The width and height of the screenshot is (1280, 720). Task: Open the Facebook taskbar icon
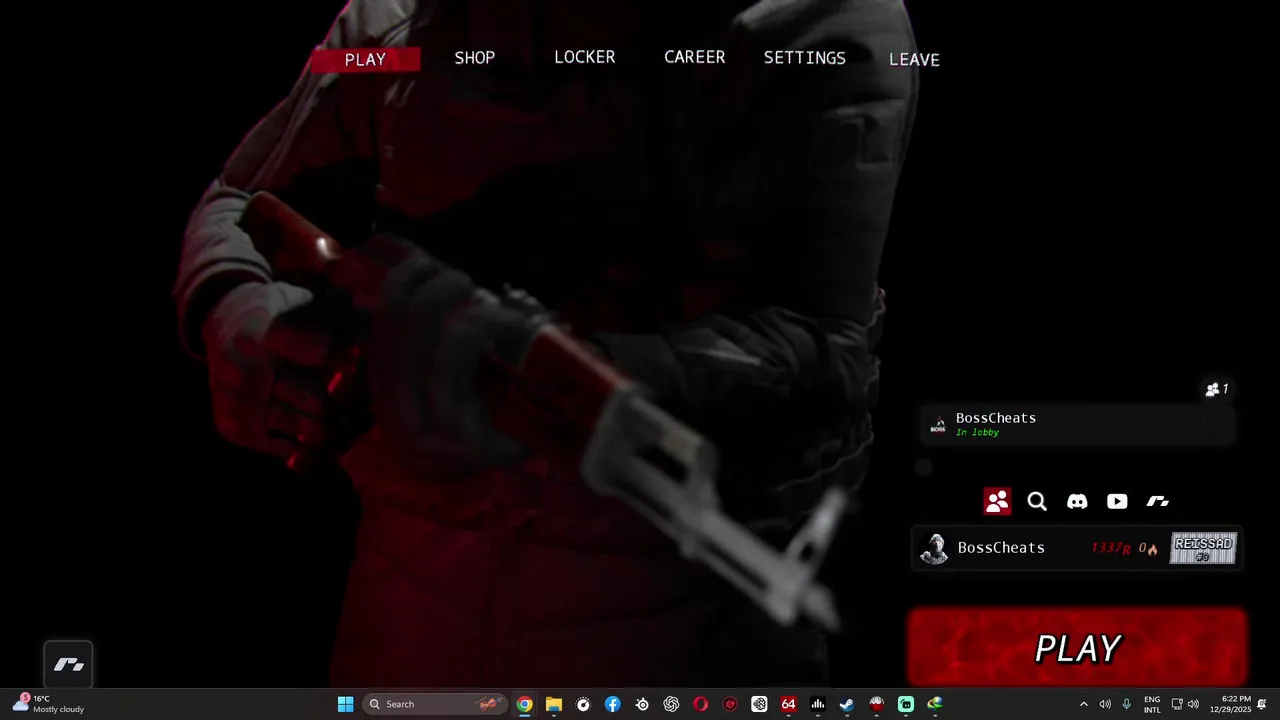coord(612,704)
